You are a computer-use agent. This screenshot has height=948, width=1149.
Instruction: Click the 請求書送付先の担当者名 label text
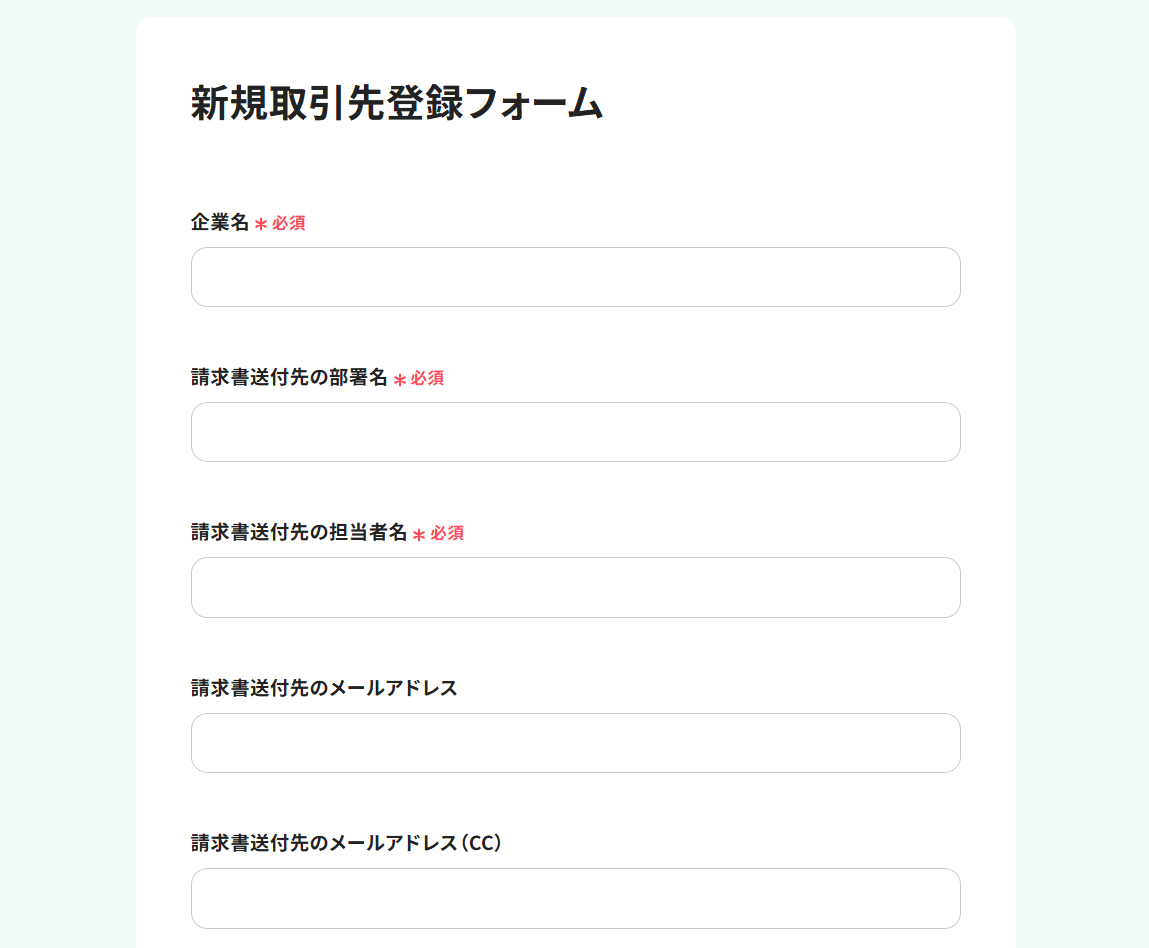[x=299, y=532]
